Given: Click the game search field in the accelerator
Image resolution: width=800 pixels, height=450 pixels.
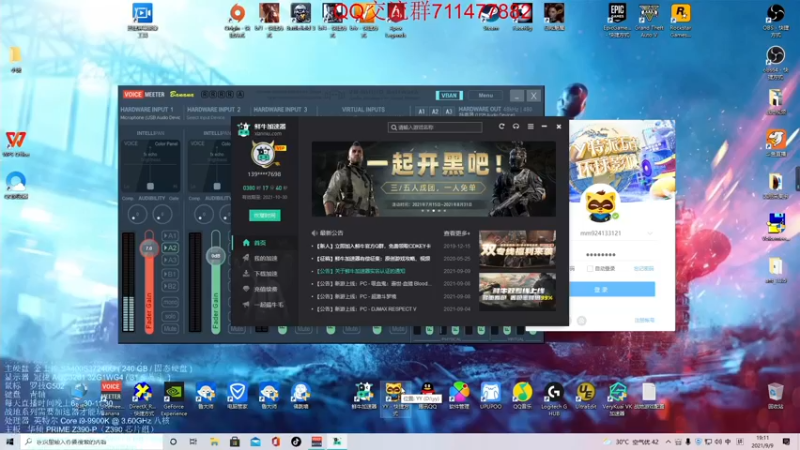Looking at the screenshot, I should [x=435, y=127].
